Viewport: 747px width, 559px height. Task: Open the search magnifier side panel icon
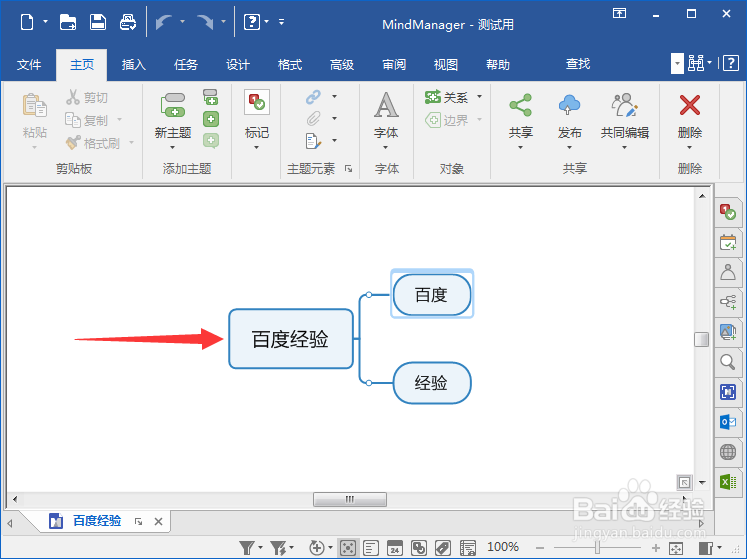(727, 362)
